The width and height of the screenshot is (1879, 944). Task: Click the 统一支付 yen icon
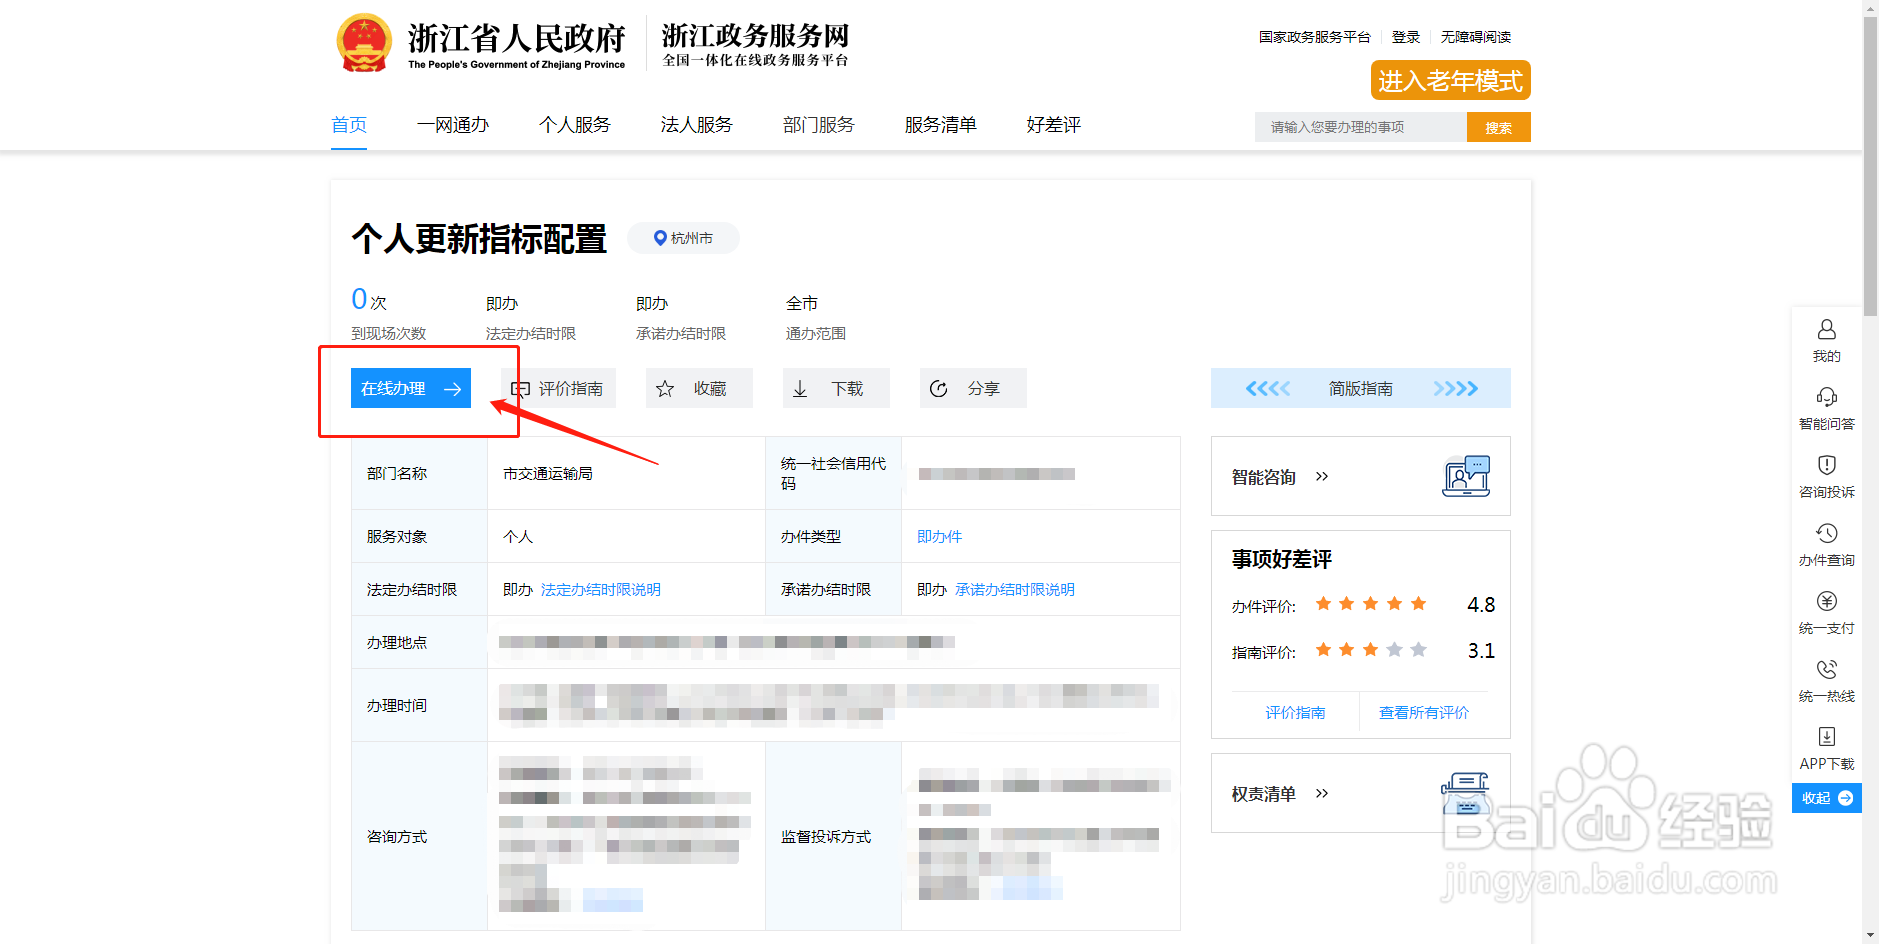click(x=1826, y=601)
